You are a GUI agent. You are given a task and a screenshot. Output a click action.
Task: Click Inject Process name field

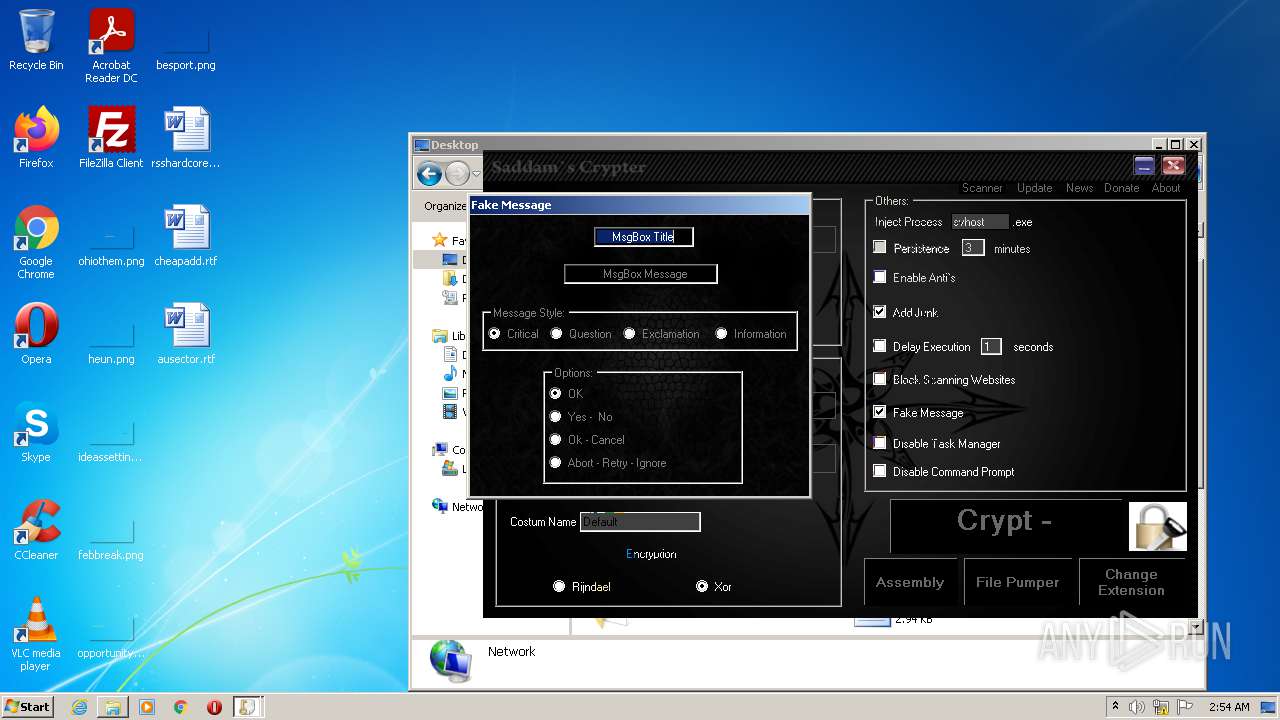980,222
